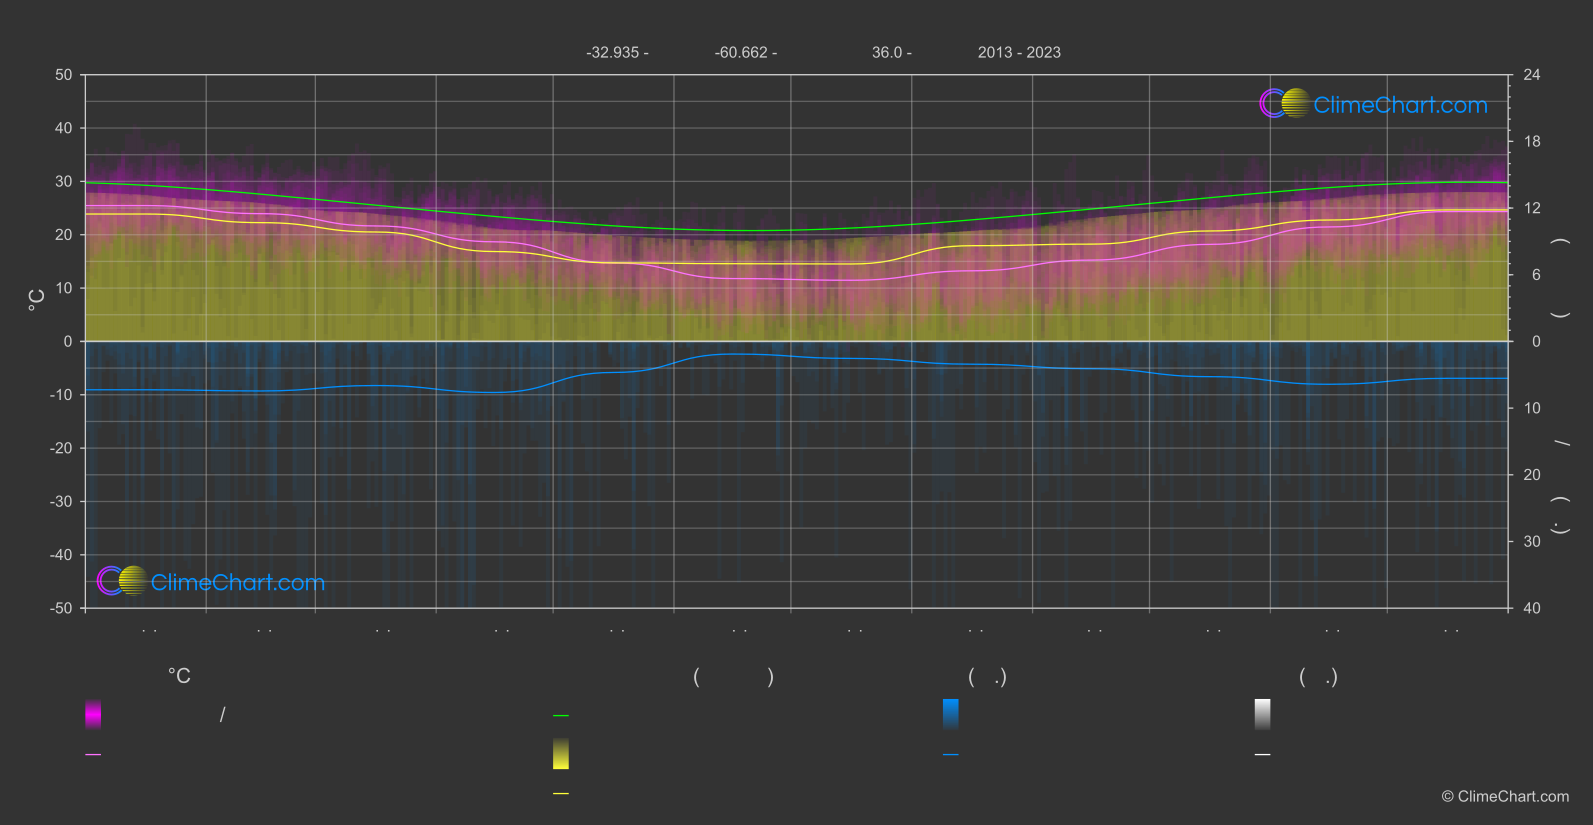Viewport: 1593px width, 825px height.
Task: Click the 12 tick on the right axis
Action: coord(1532,208)
